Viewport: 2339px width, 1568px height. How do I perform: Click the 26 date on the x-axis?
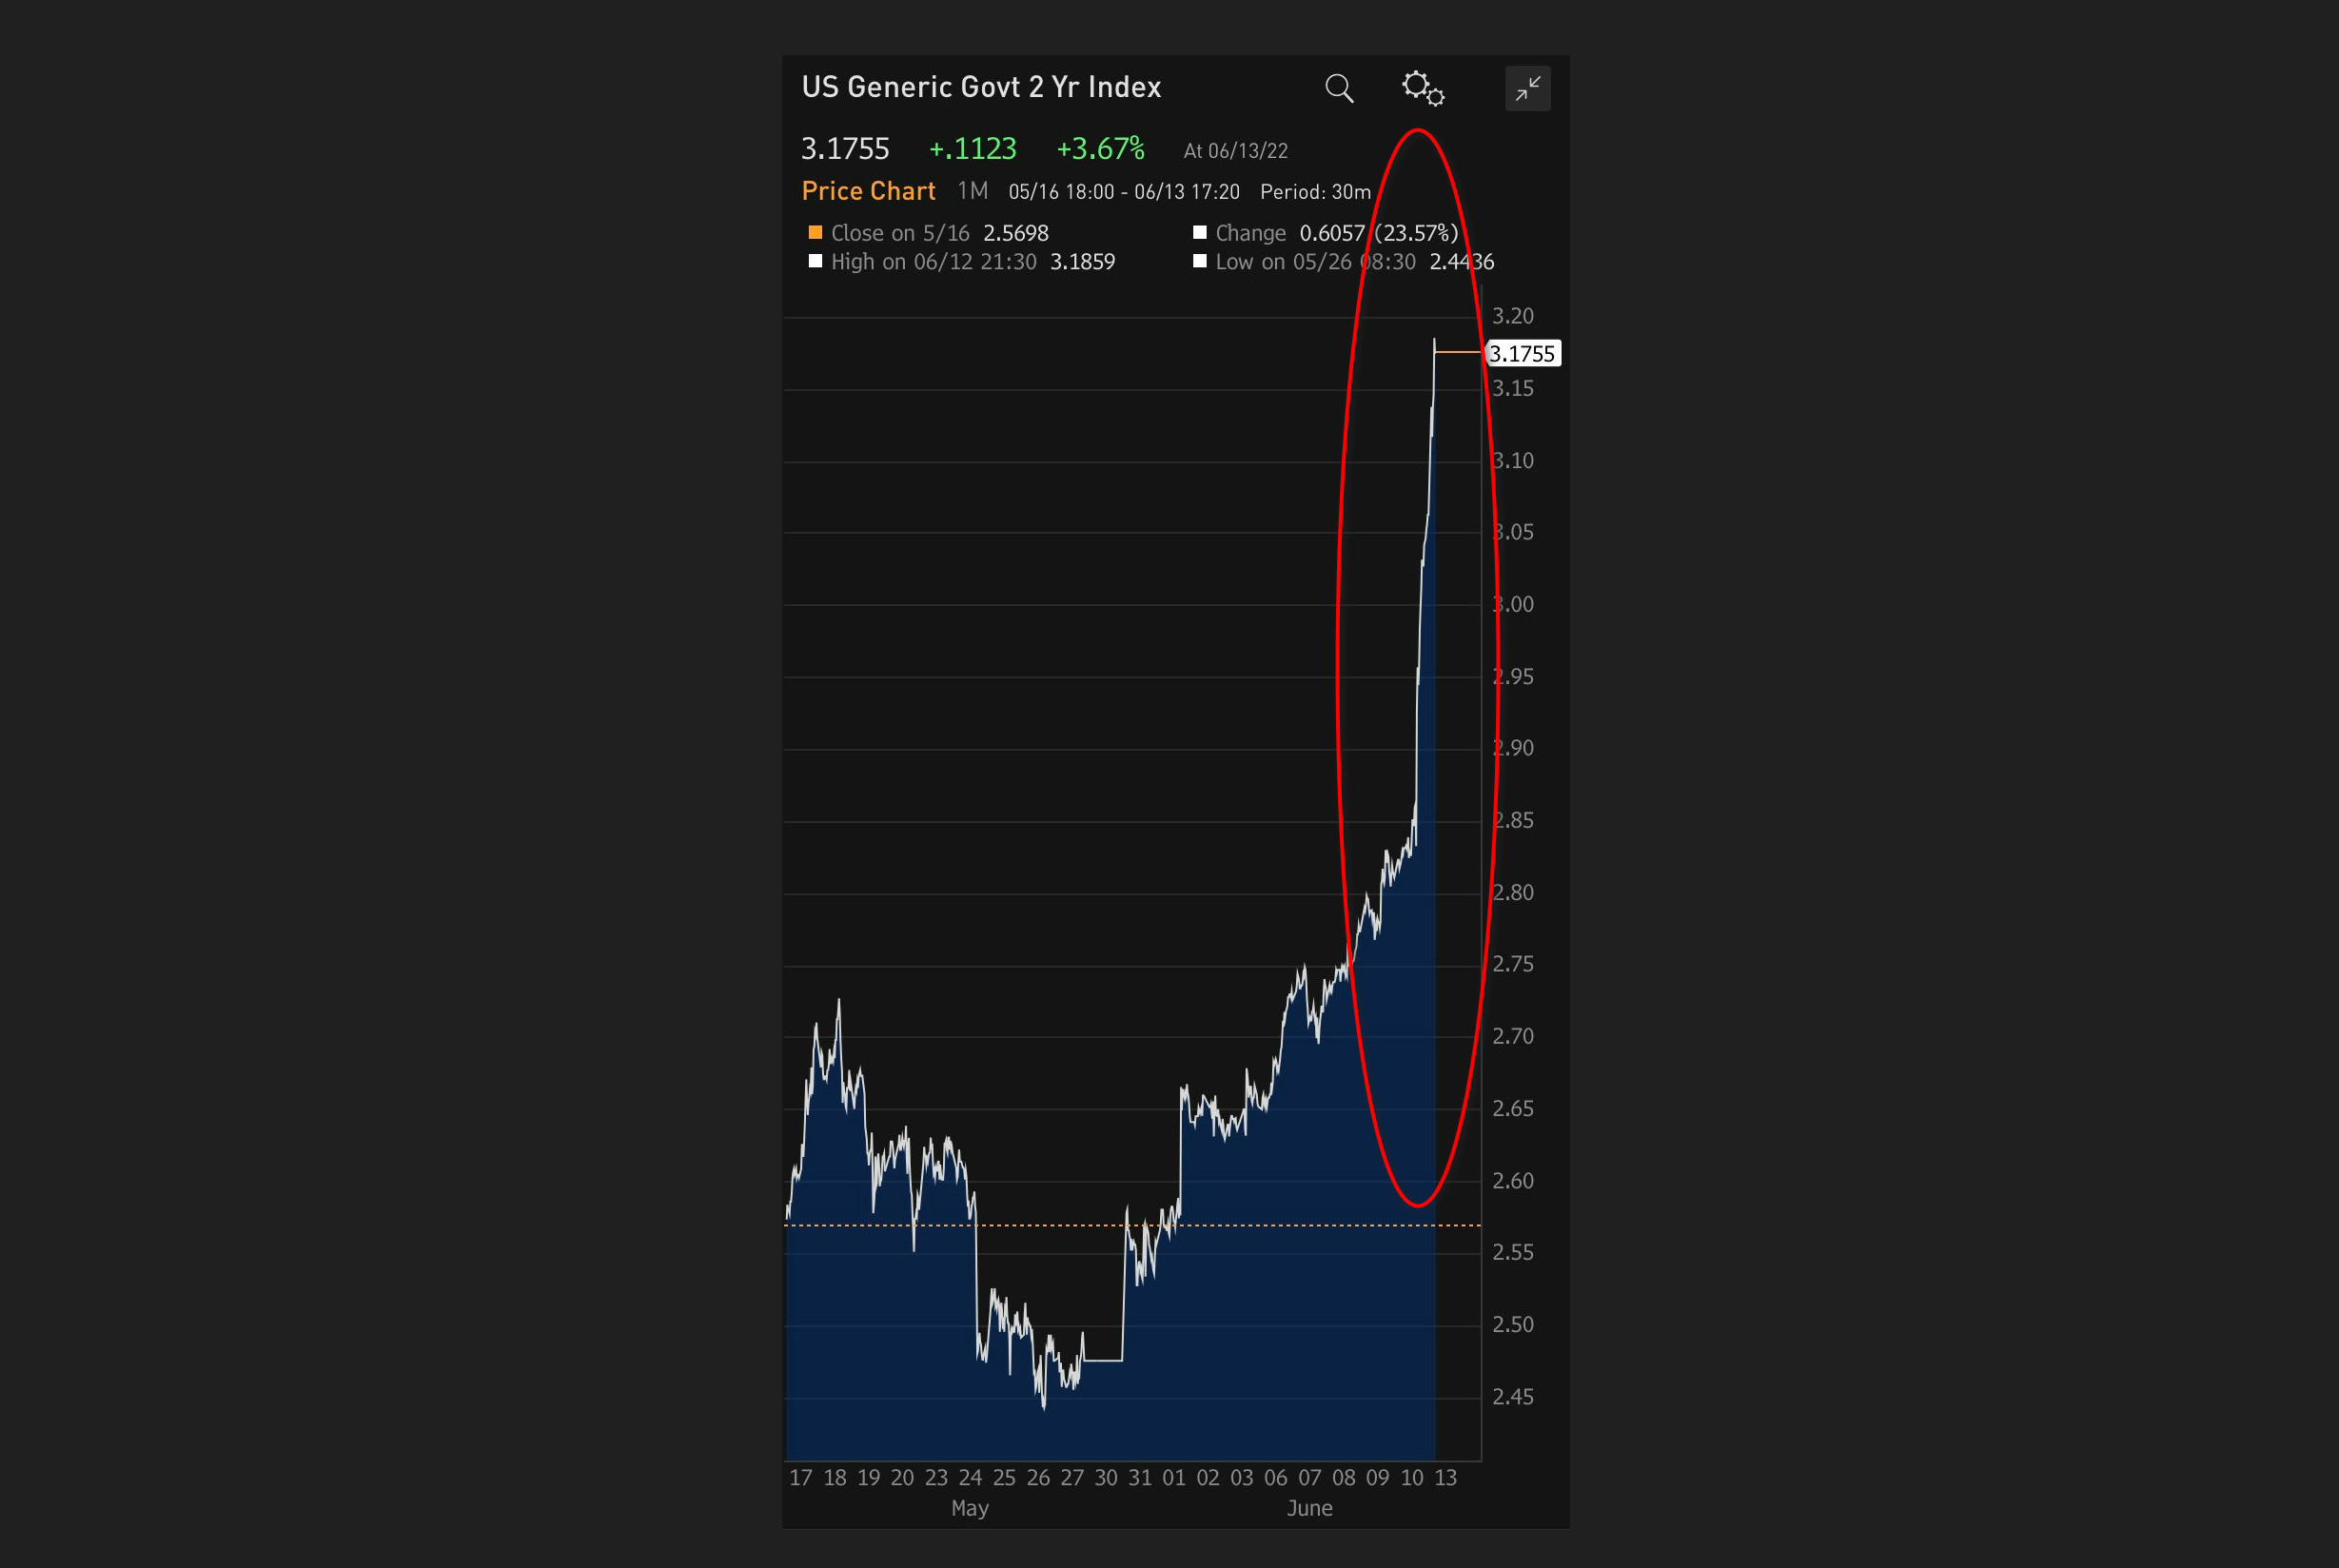tap(1038, 1478)
